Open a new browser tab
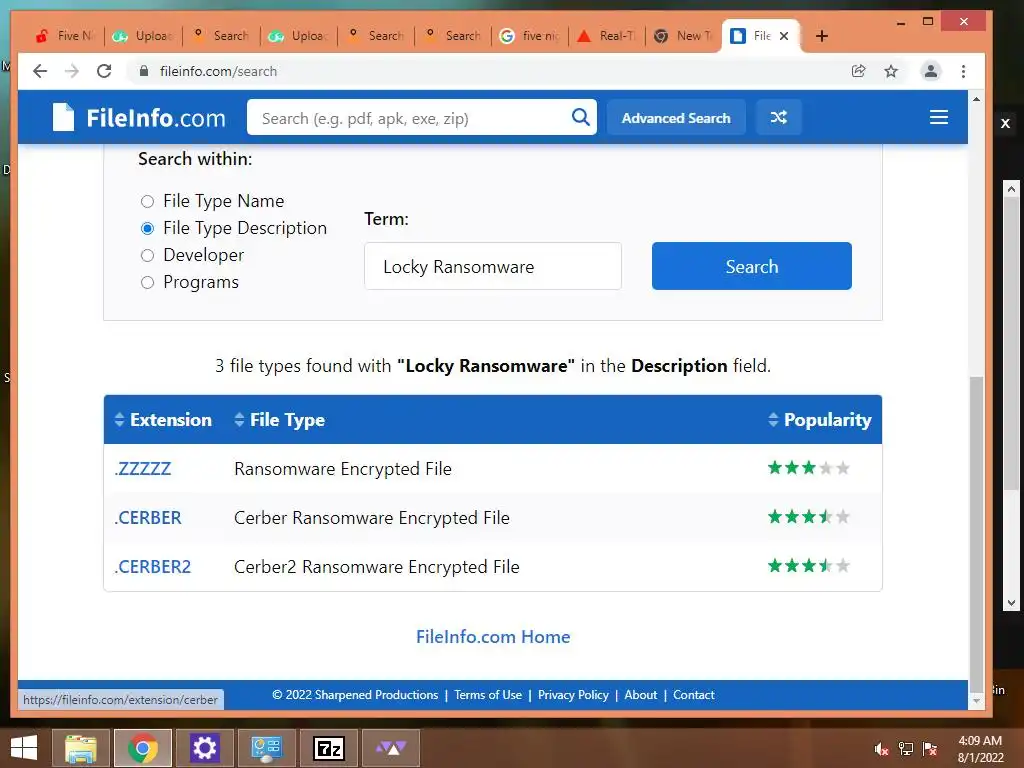 [822, 36]
